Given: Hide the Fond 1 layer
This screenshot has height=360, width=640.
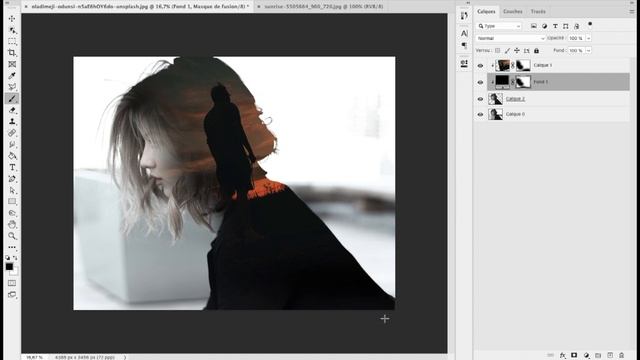Looking at the screenshot, I should pos(480,82).
